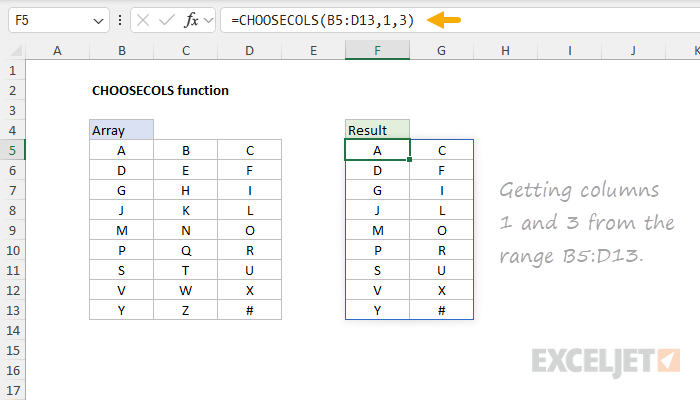Select Result cell G13 containing '#'
This screenshot has width=700, height=400.
point(442,310)
